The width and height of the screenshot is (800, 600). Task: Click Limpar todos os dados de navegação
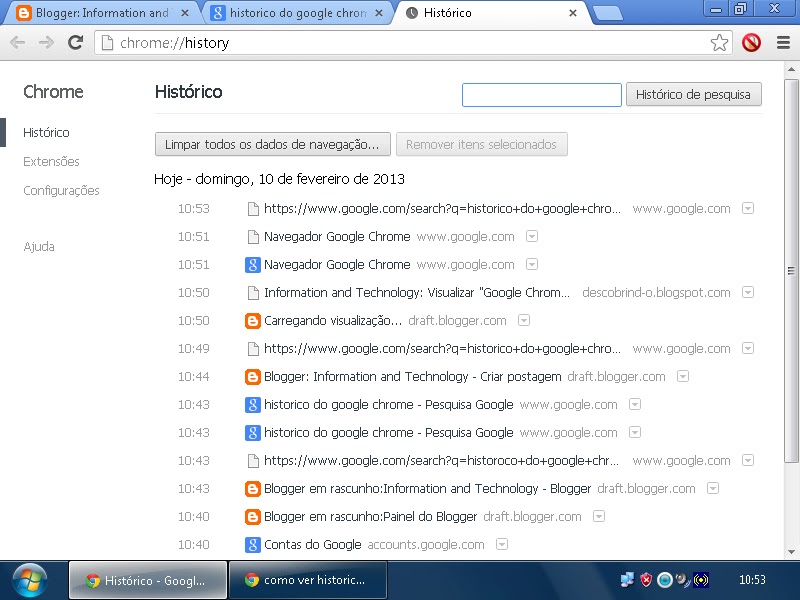272,144
